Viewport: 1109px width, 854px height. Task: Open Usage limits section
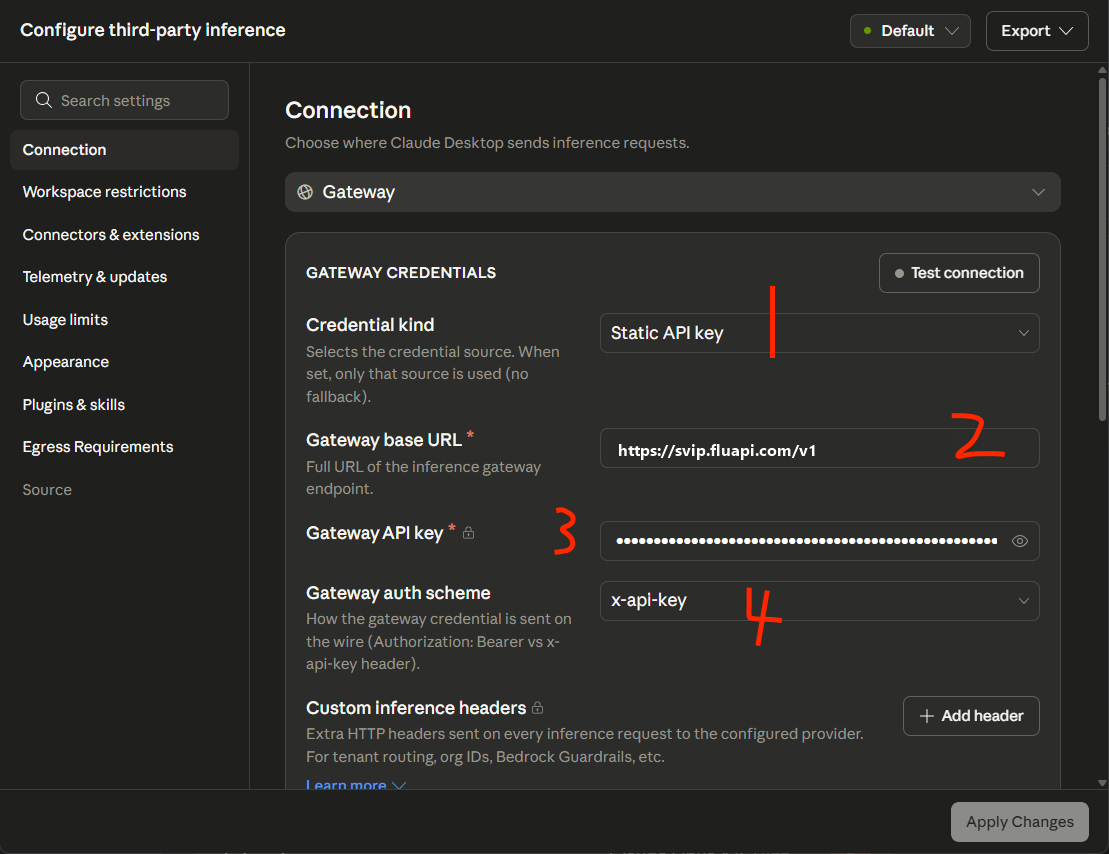65,320
